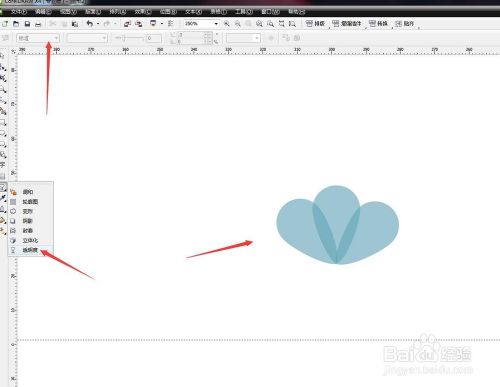Expand the undo history dropdown arrow

coord(98,24)
